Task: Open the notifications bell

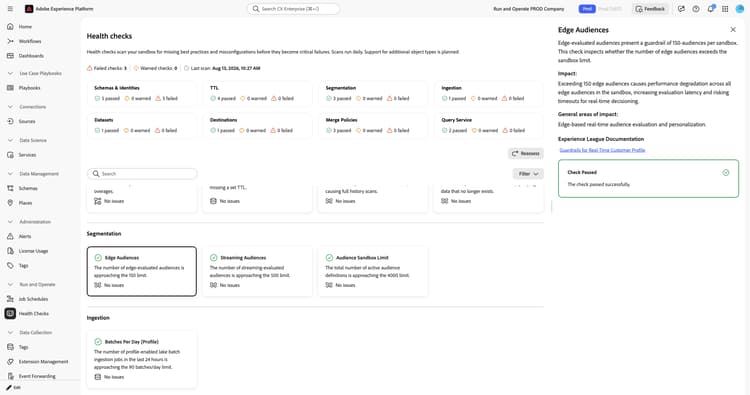Action: [711, 9]
